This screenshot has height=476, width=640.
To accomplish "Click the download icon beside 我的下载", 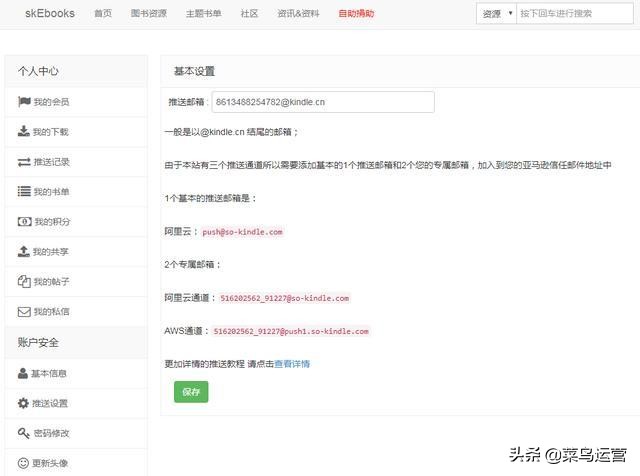I will tap(24, 131).
